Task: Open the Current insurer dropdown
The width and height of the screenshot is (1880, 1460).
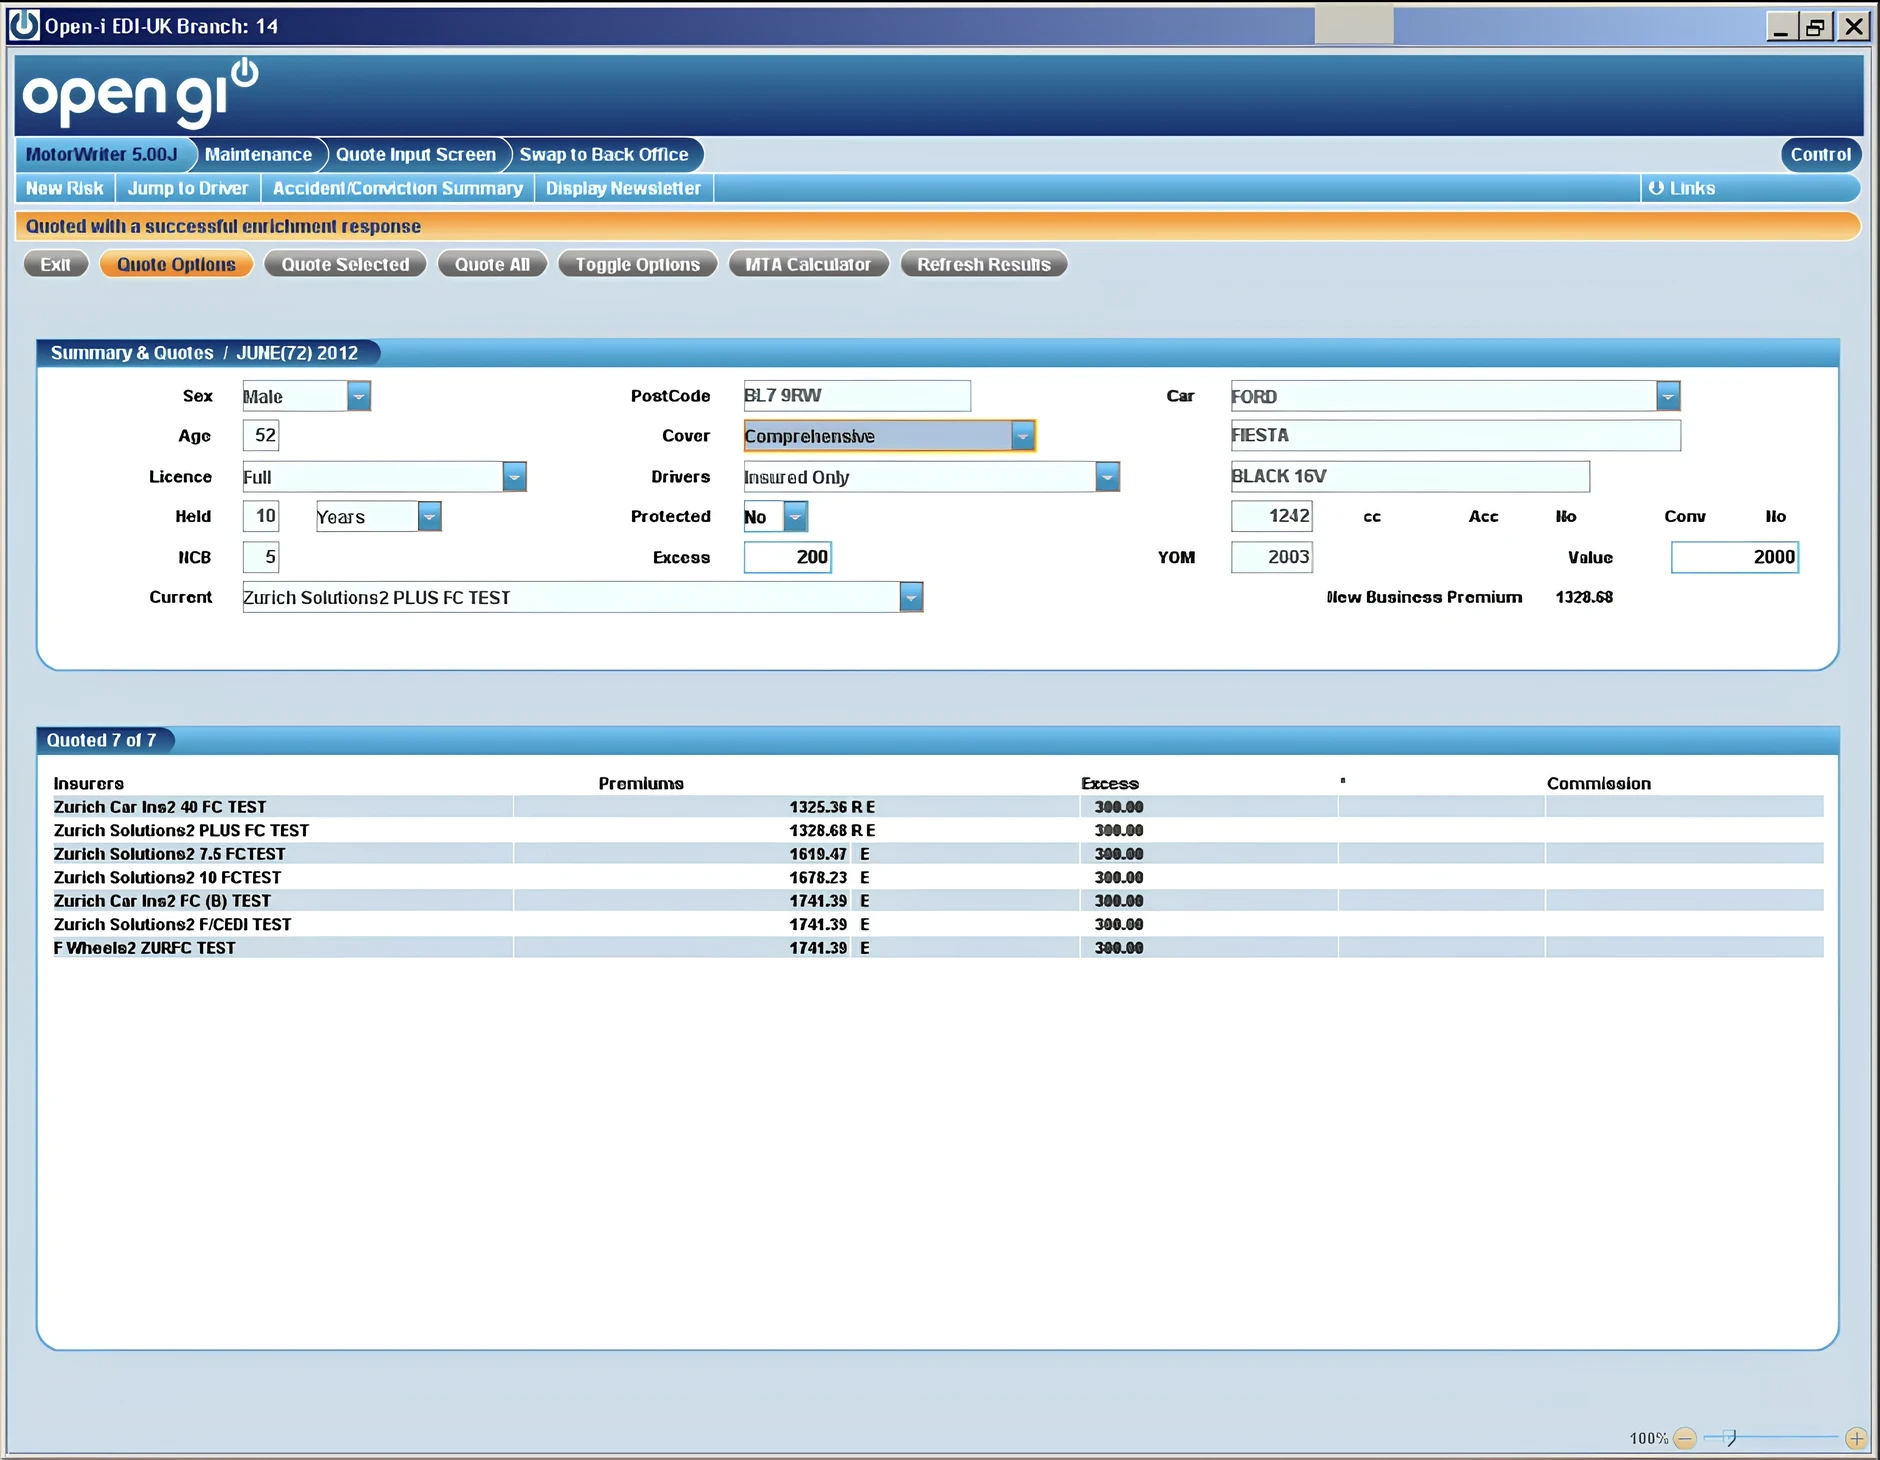Action: click(x=911, y=597)
